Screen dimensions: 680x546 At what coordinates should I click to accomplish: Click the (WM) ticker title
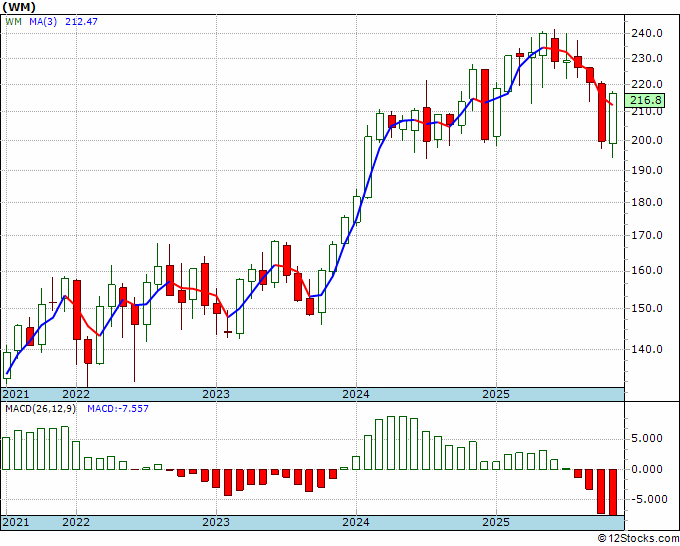tap(19, 7)
